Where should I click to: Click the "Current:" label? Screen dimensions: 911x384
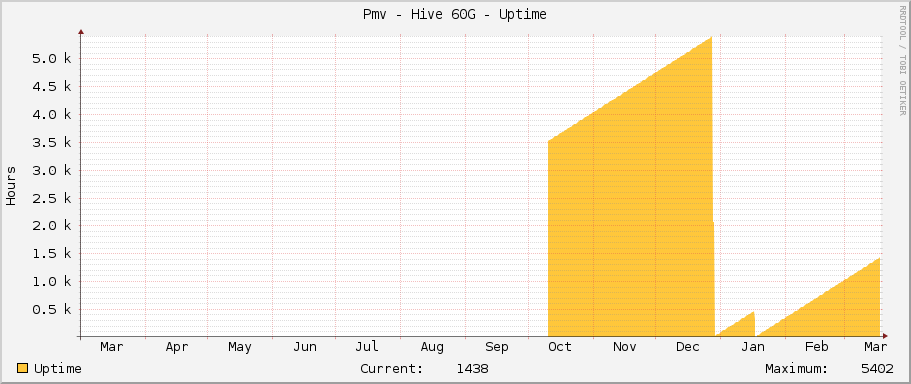click(392, 369)
